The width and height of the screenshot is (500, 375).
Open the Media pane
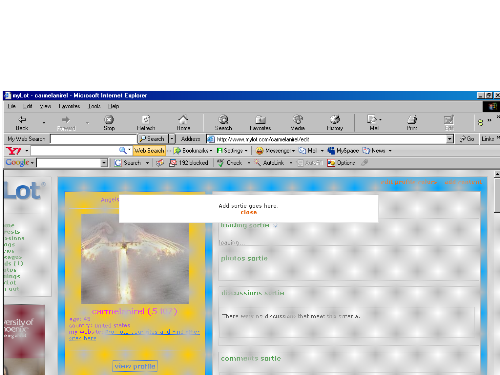(298, 122)
